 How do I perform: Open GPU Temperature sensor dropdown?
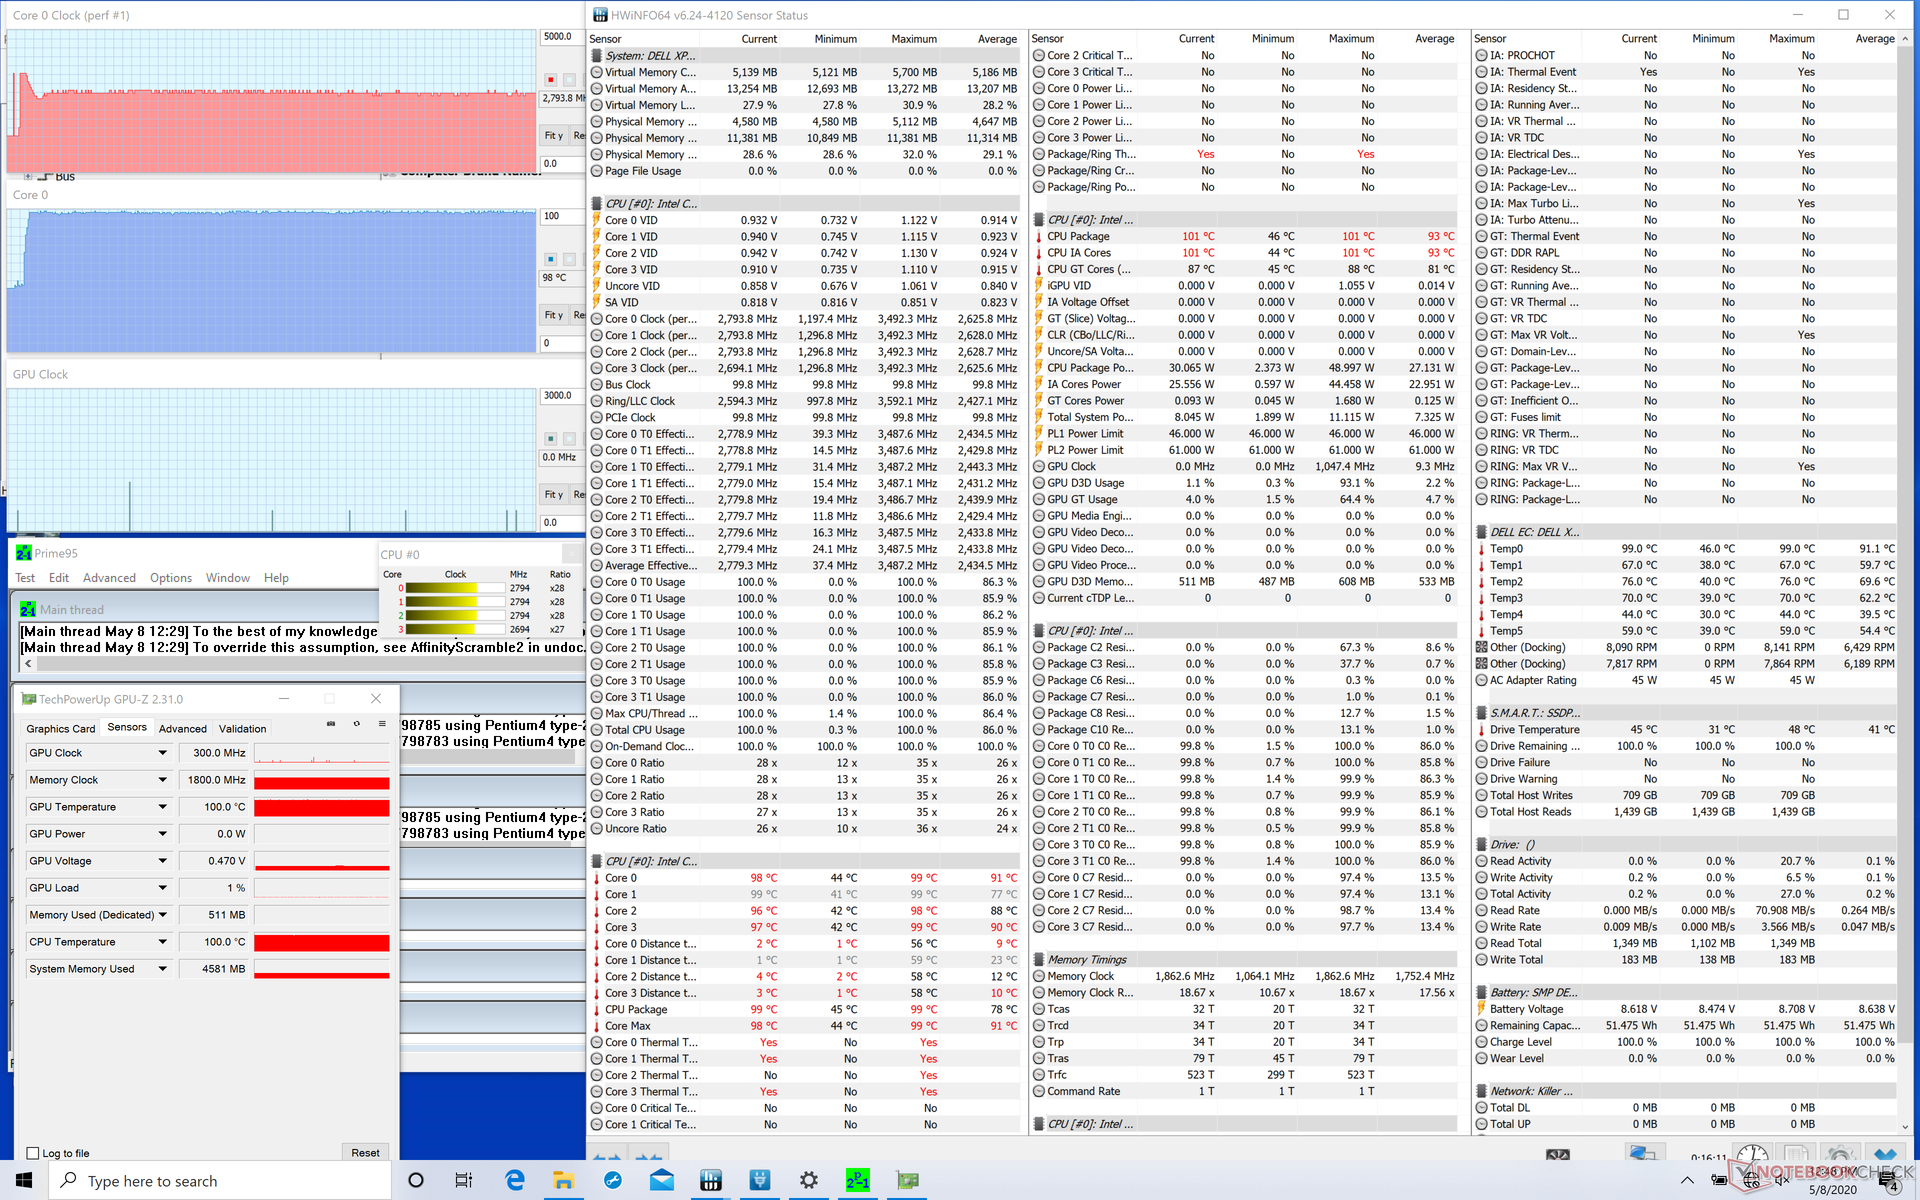pyautogui.click(x=162, y=807)
